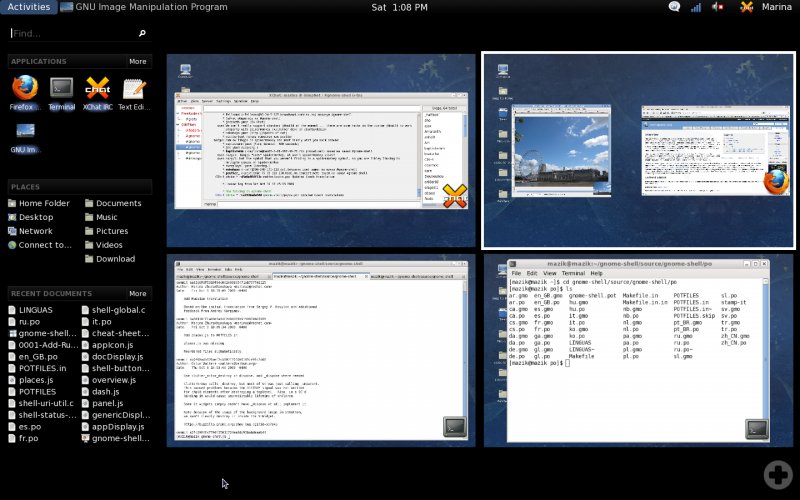Launch Firefox from the applications list

25,90
